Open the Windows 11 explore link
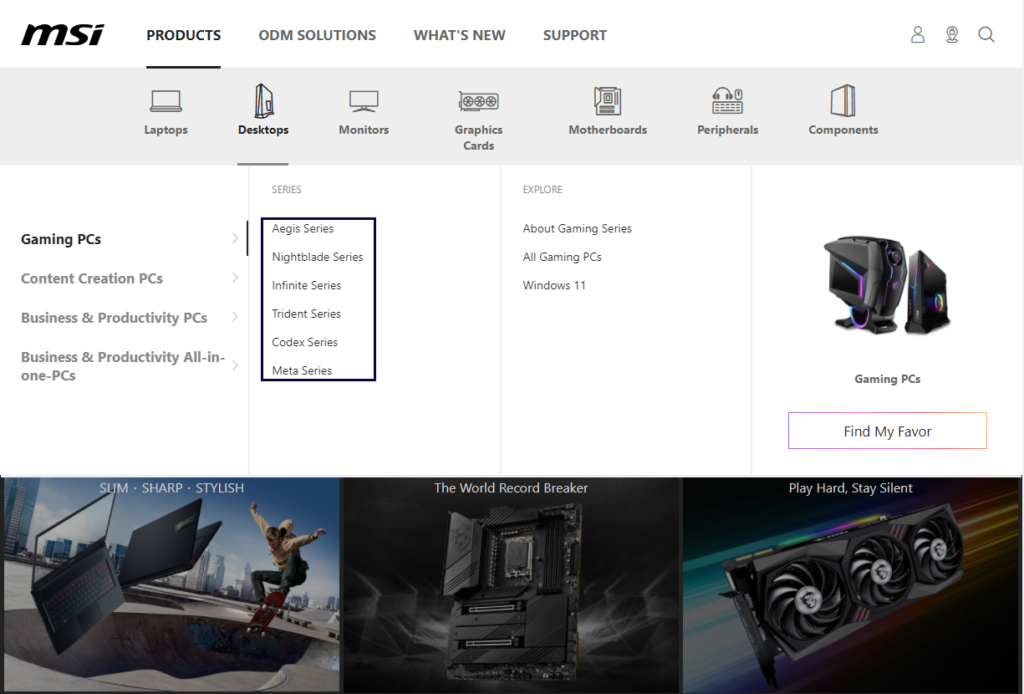 pos(554,286)
